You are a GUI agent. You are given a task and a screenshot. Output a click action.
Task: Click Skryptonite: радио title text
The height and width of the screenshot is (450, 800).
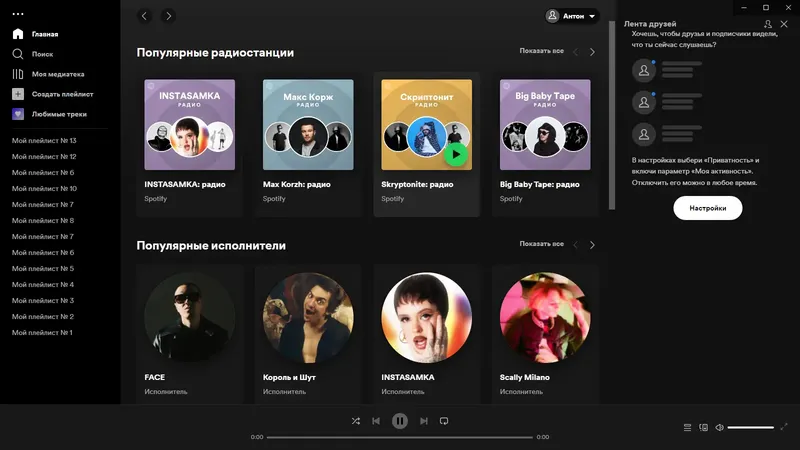(417, 185)
